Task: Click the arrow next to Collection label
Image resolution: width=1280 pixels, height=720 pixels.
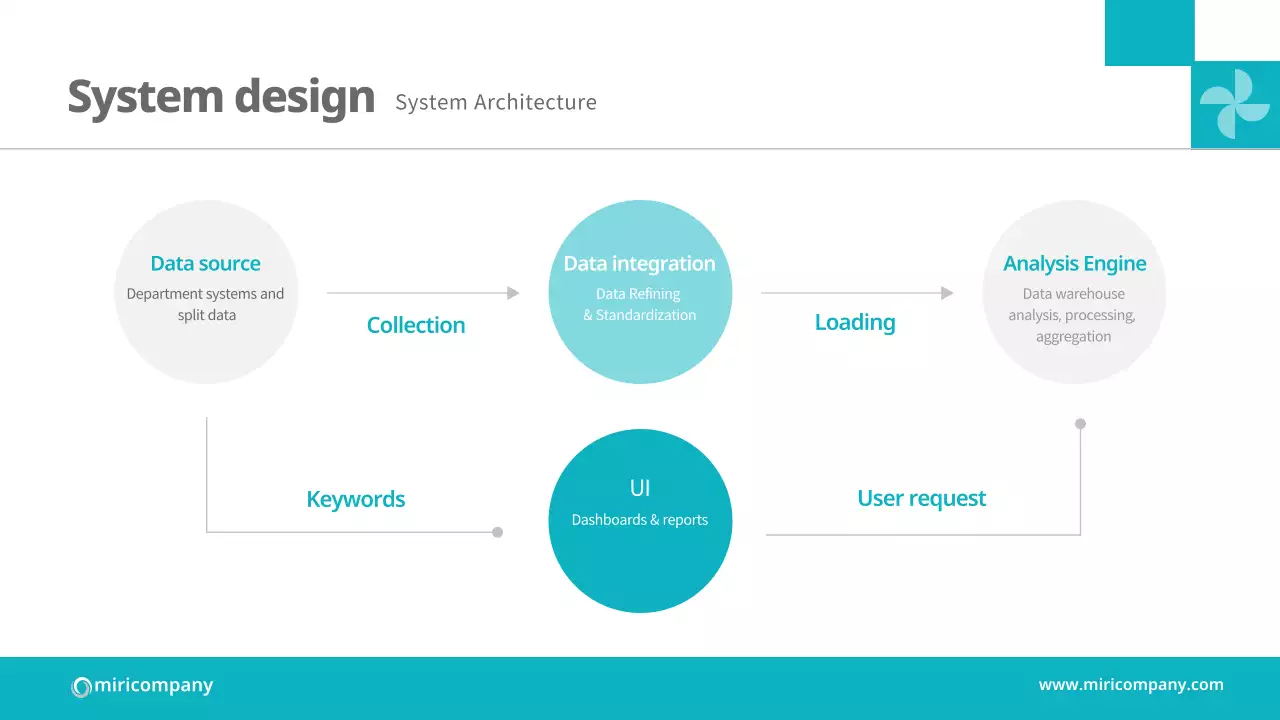Action: [x=423, y=293]
